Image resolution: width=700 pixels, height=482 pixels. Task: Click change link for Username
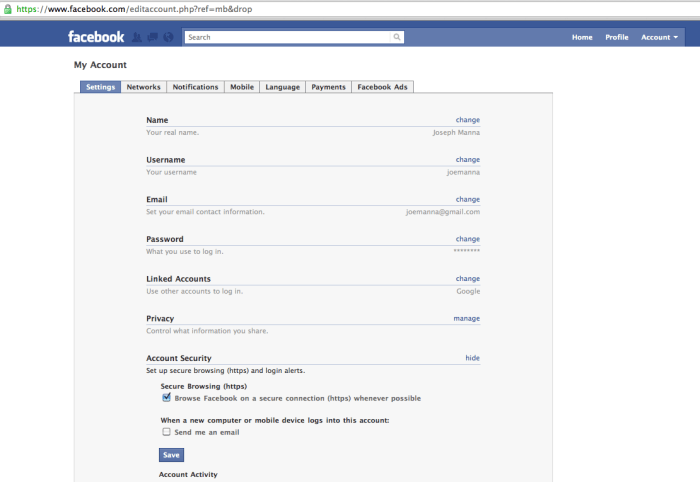coord(467,160)
